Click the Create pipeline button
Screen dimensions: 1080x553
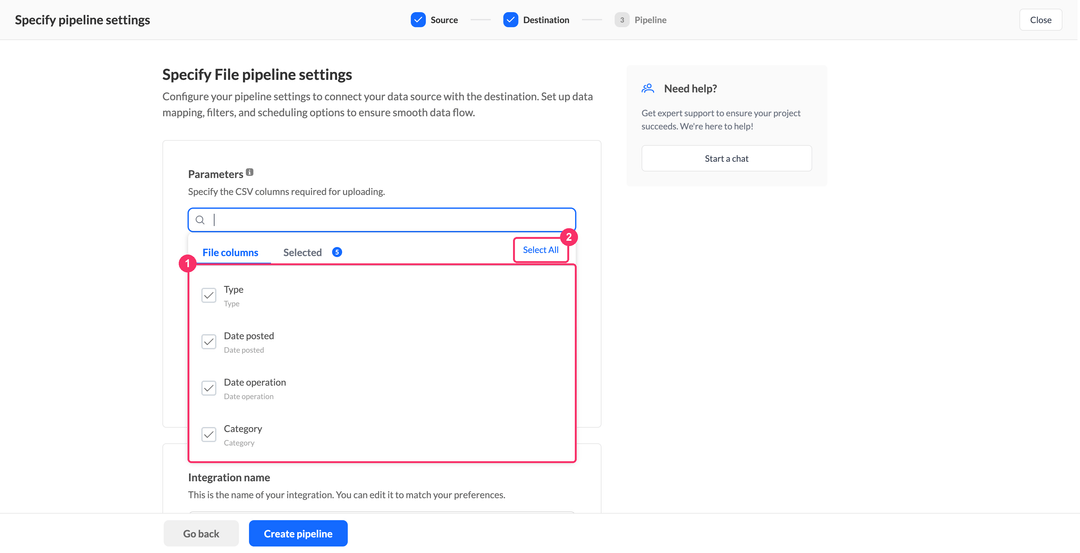pyautogui.click(x=298, y=534)
